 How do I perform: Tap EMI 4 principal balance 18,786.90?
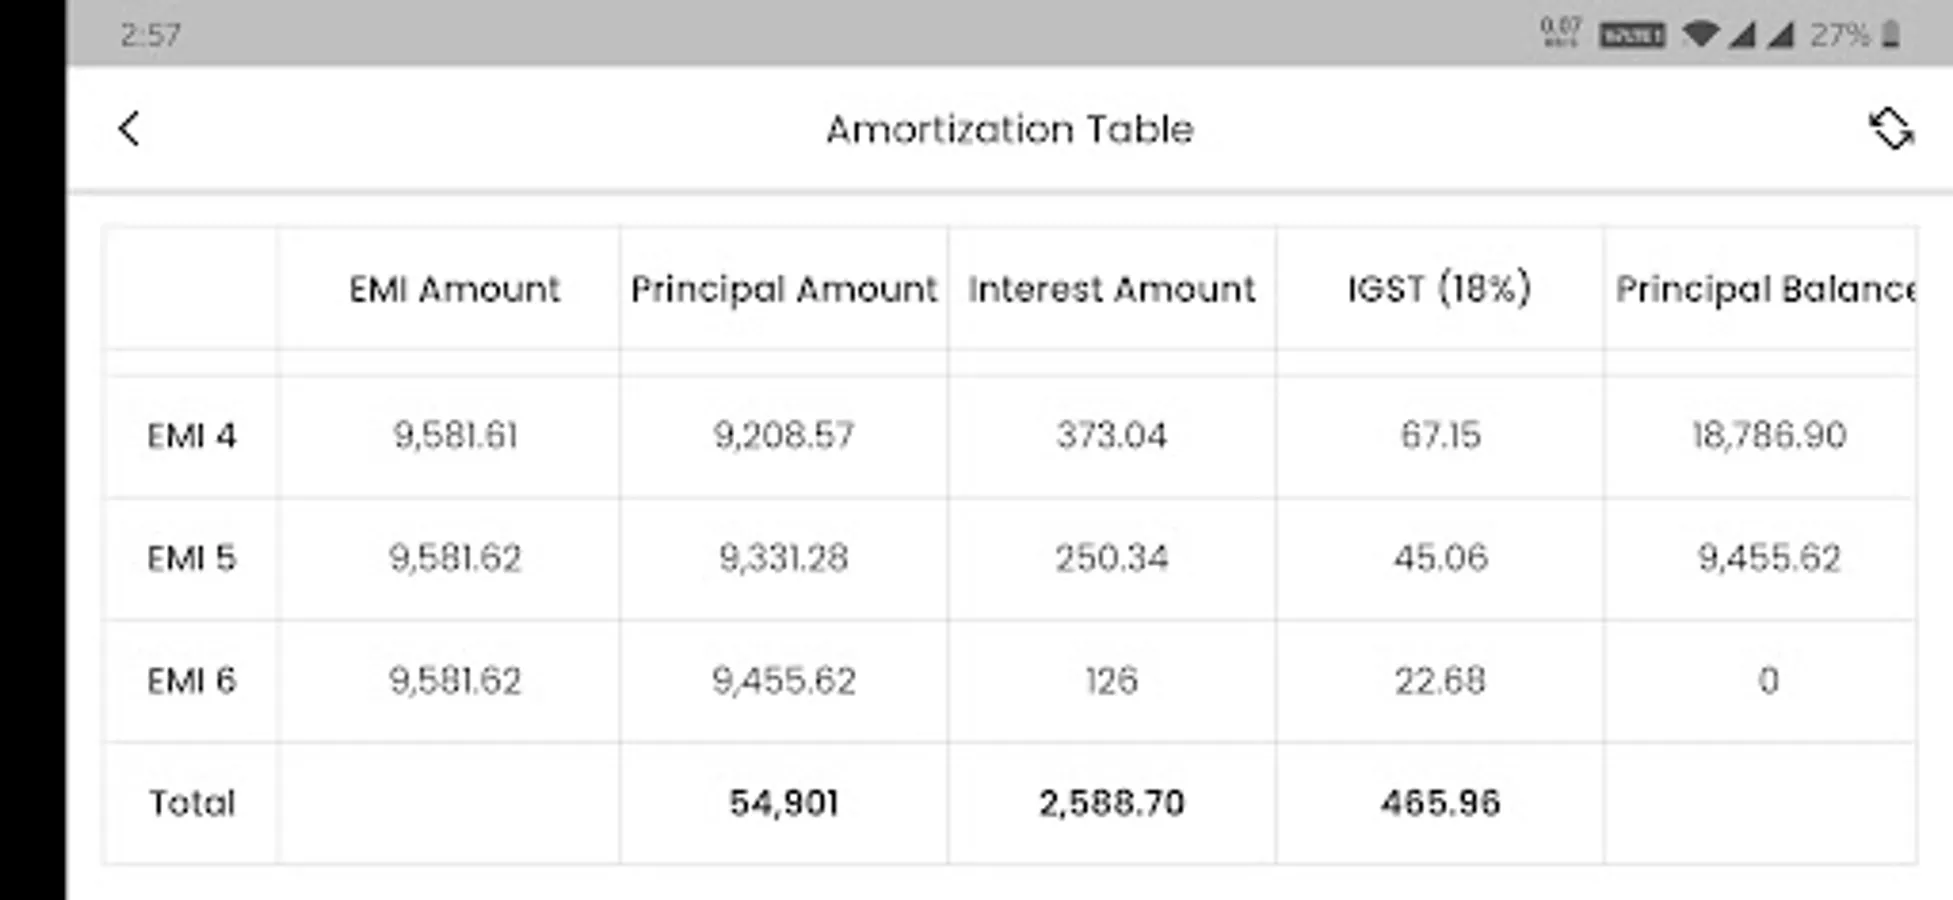tap(1768, 435)
